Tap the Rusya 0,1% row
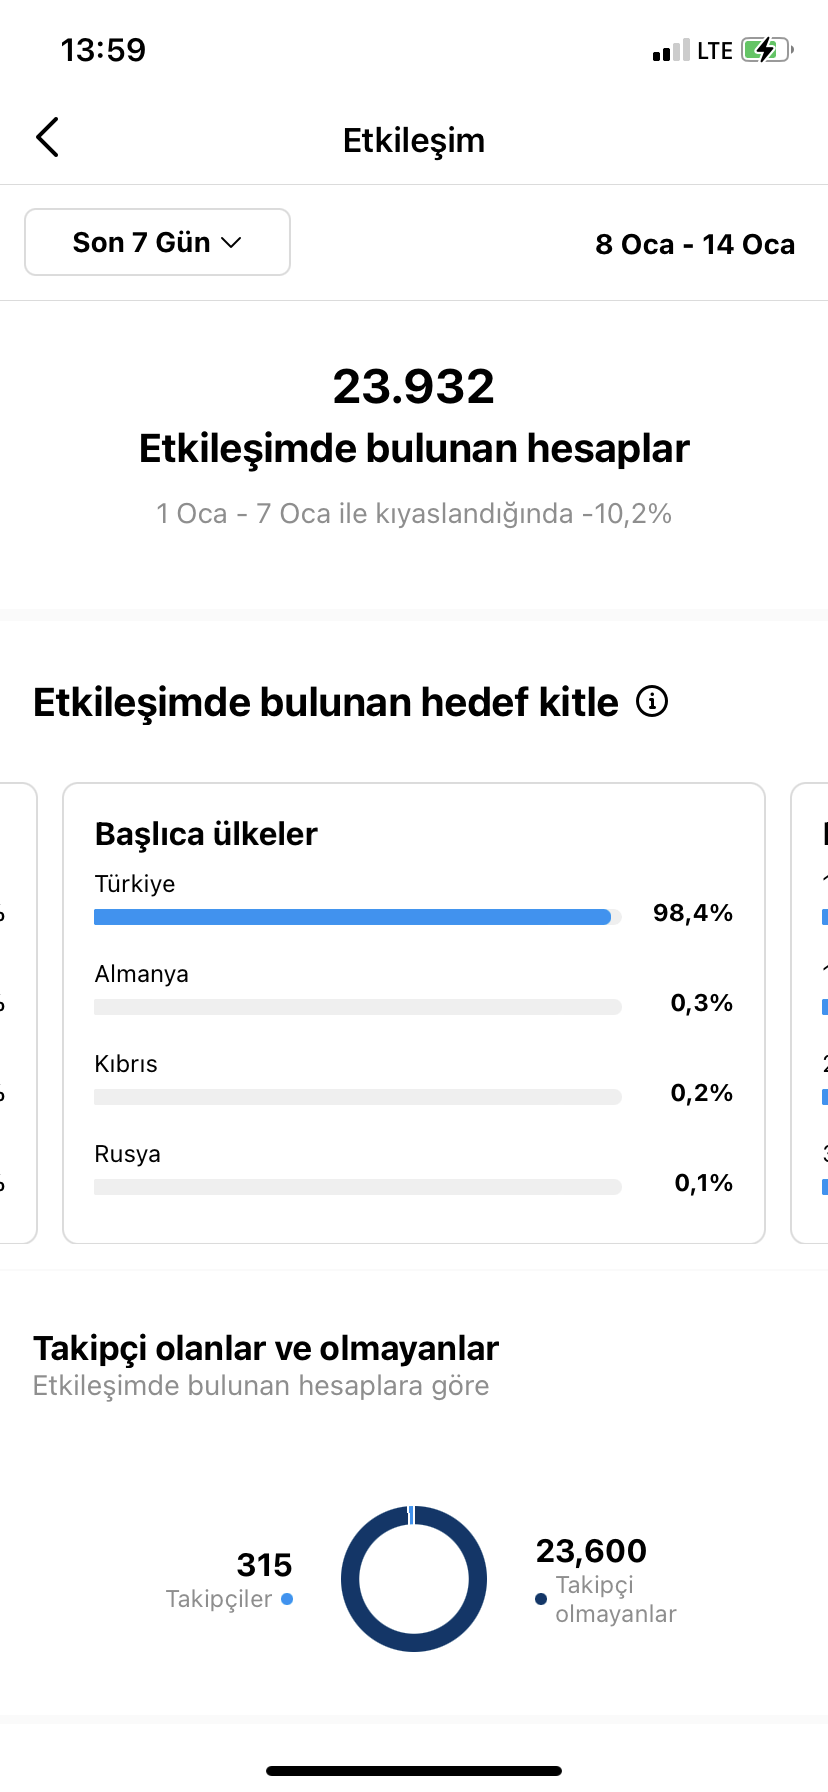 pos(414,1169)
